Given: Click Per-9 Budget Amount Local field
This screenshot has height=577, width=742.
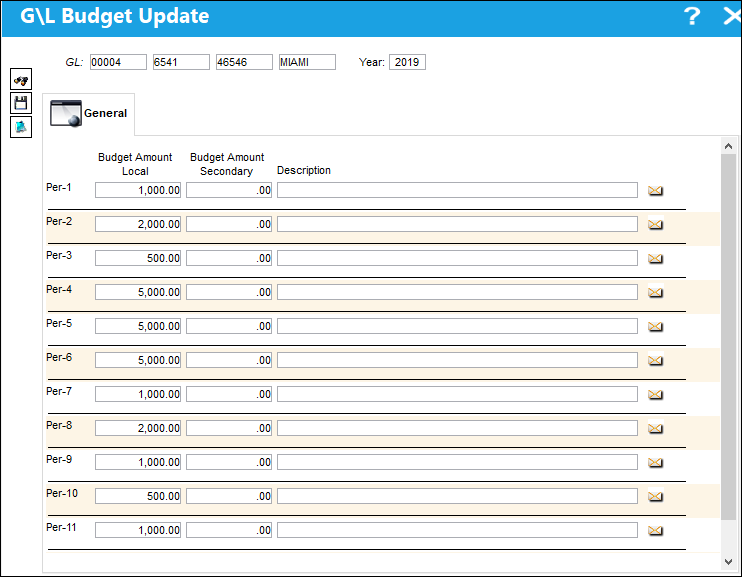Looking at the screenshot, I should (x=138, y=462).
